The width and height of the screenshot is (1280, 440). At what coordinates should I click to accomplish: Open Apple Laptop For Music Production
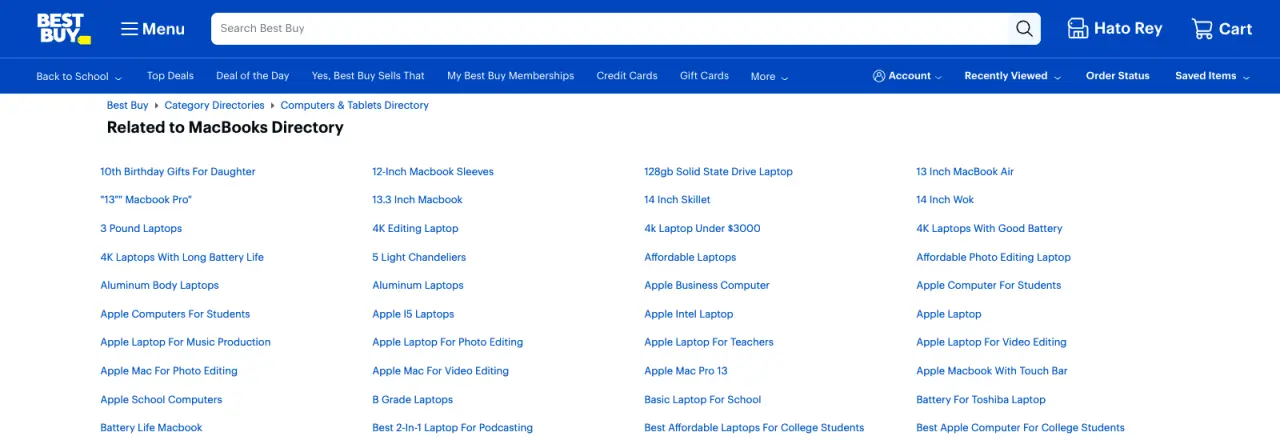click(x=185, y=343)
